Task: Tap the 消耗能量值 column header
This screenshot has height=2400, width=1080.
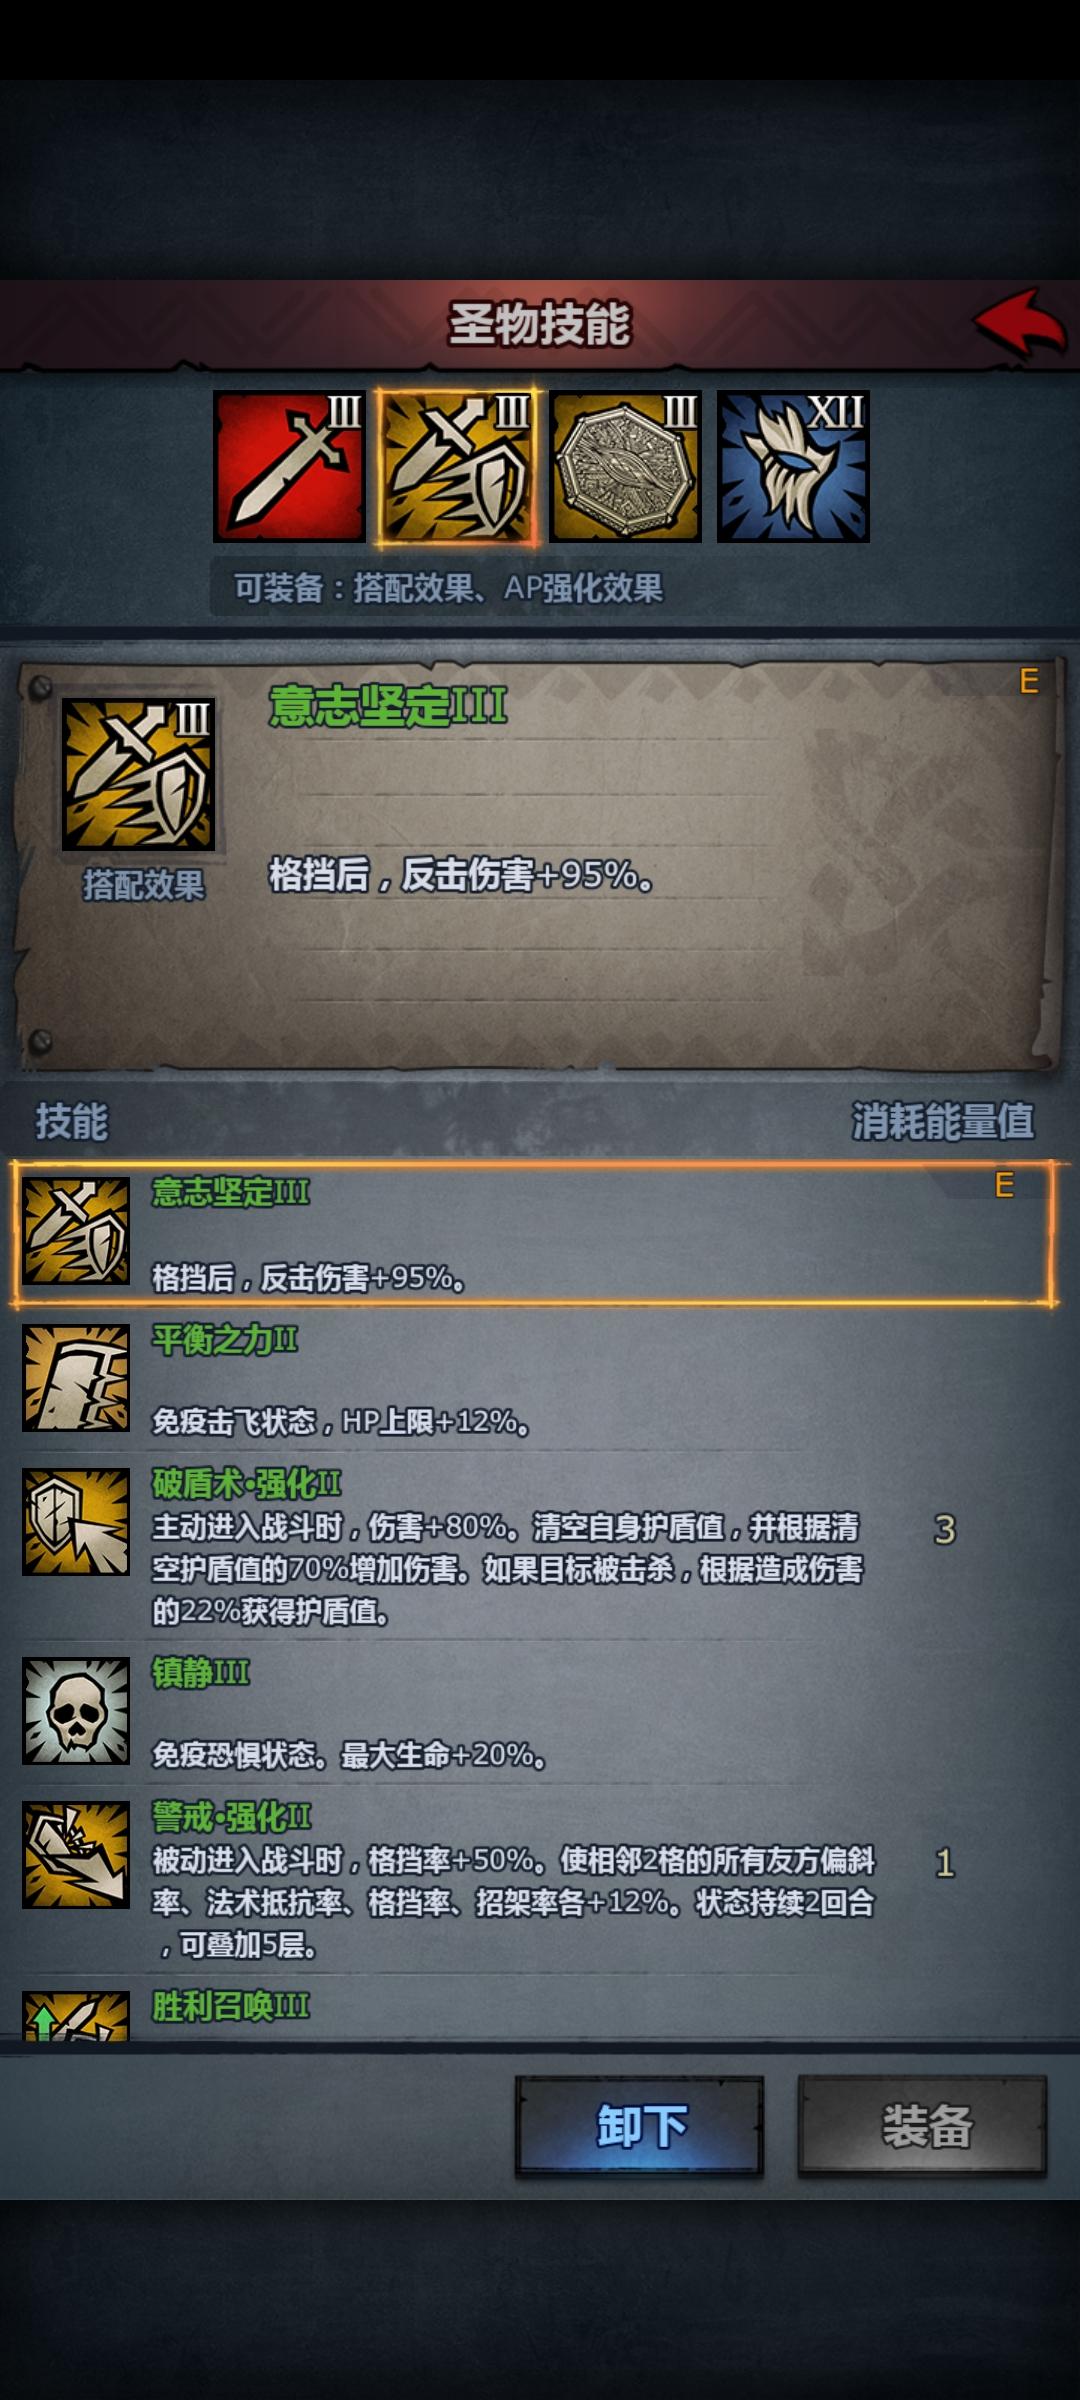Action: click(943, 1121)
